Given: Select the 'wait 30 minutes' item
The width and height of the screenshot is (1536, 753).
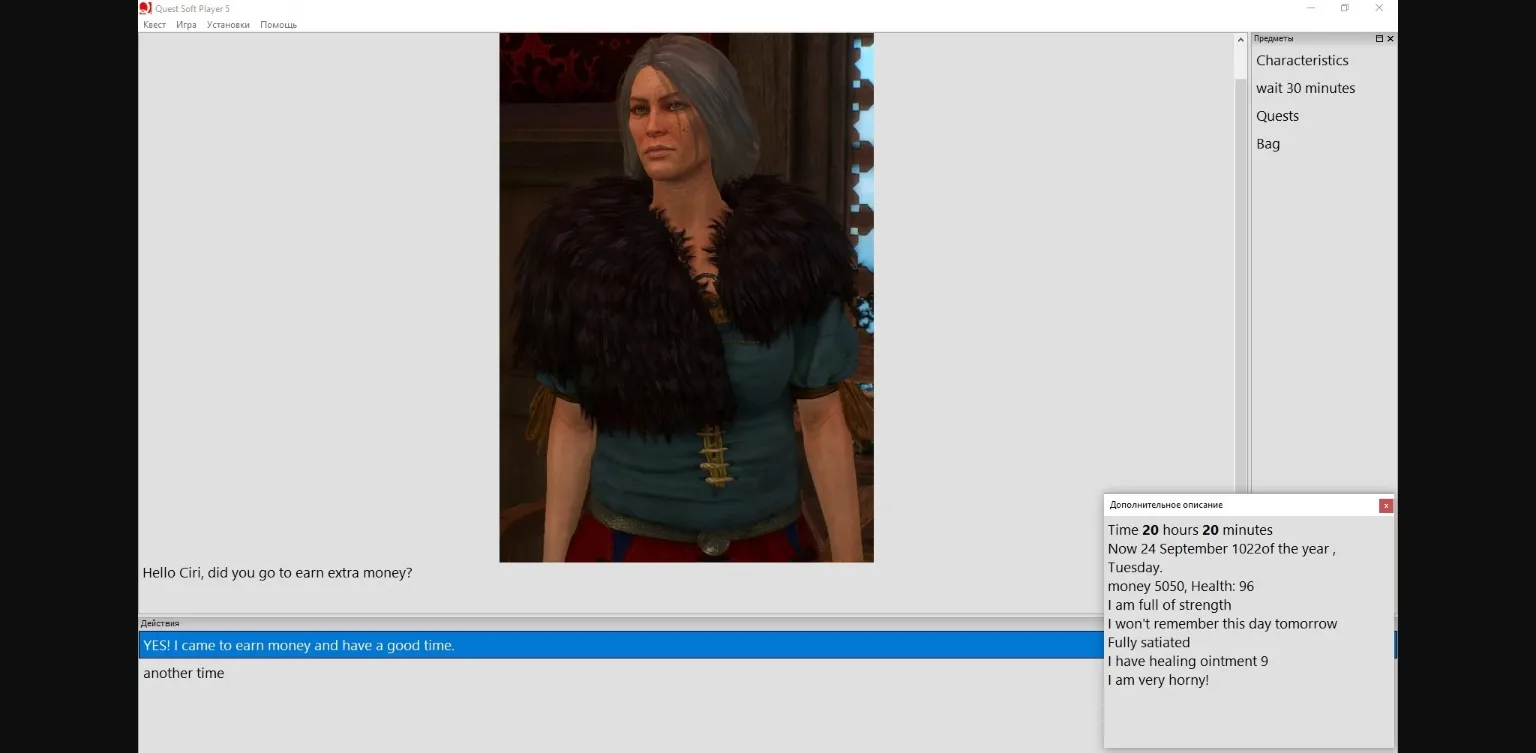Looking at the screenshot, I should (1305, 88).
